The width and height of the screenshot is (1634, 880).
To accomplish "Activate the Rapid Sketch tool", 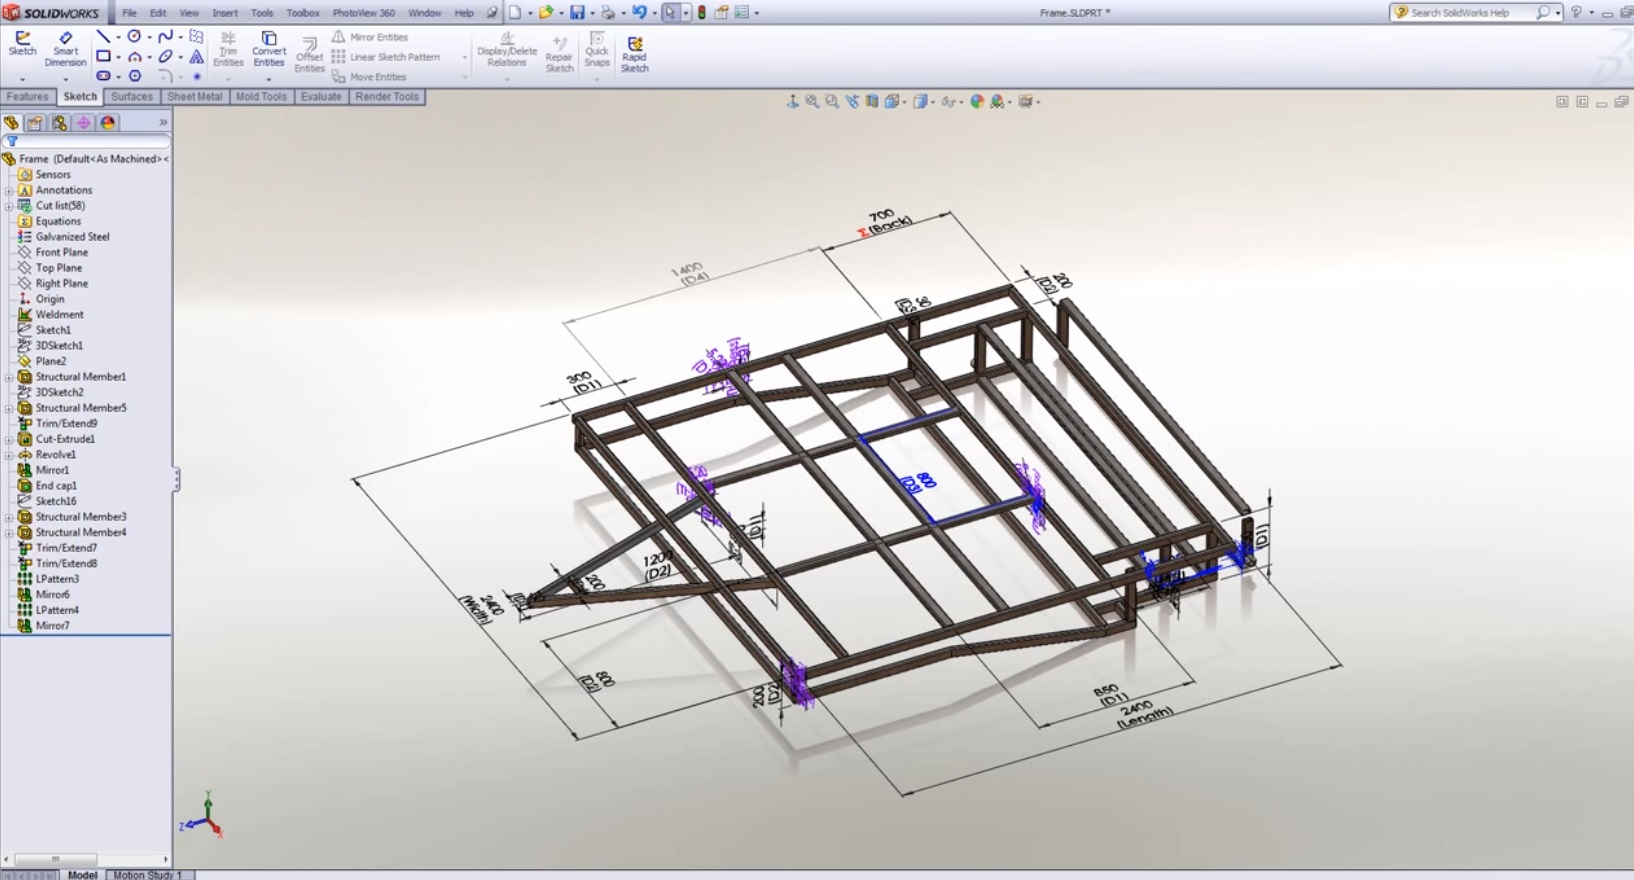I will [x=634, y=52].
